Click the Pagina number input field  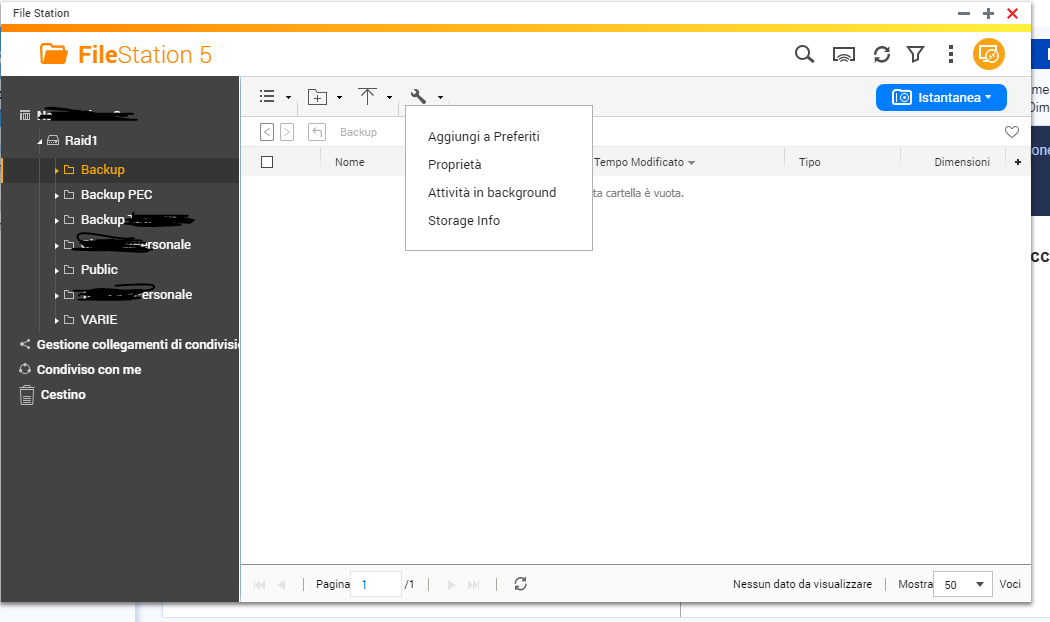tap(375, 584)
